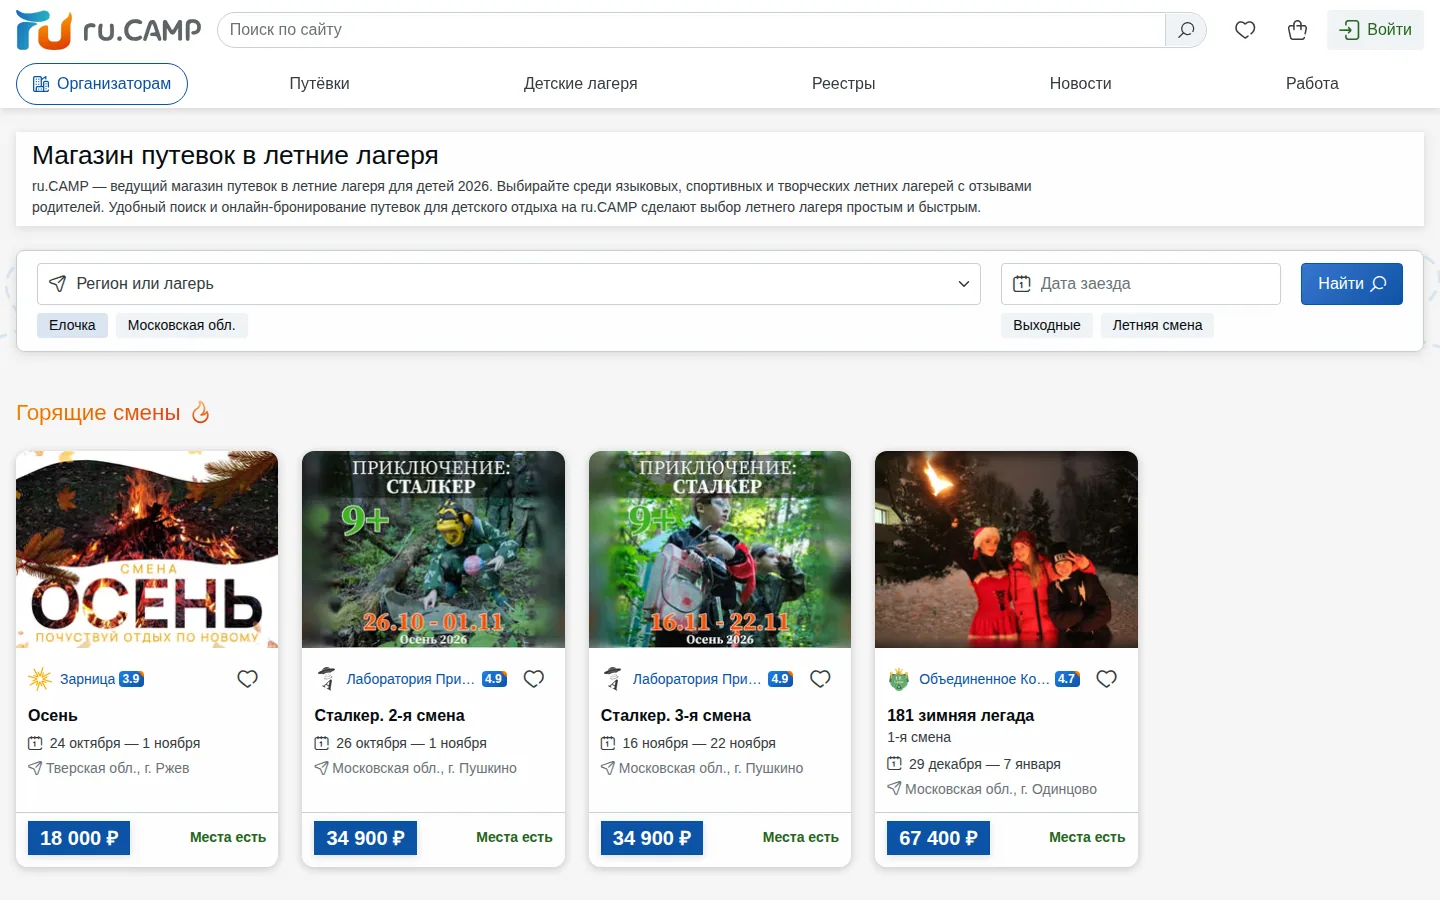This screenshot has width=1440, height=900.
Task: Click the Объединенное Ко… organizer logo
Action: pos(899,679)
